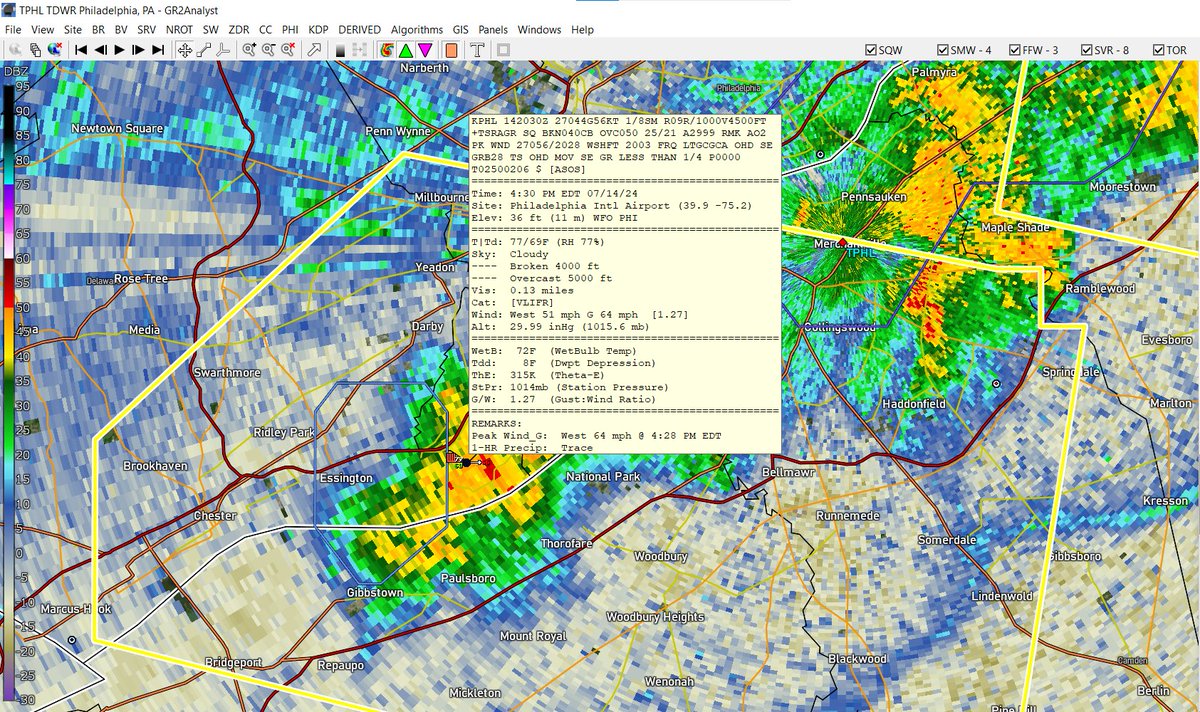Select the cross-section tool icon
This screenshot has width=1200, height=712.
223,49
